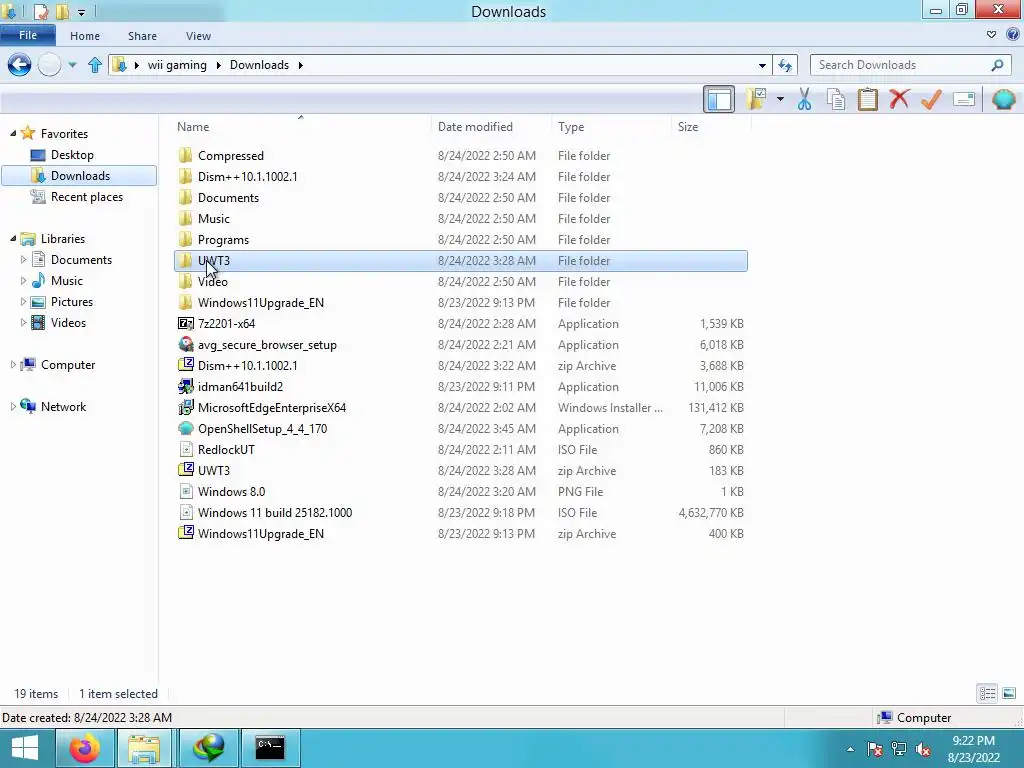This screenshot has width=1024, height=768.
Task: Select the 7z2201-x64 application icon
Action: coord(185,323)
